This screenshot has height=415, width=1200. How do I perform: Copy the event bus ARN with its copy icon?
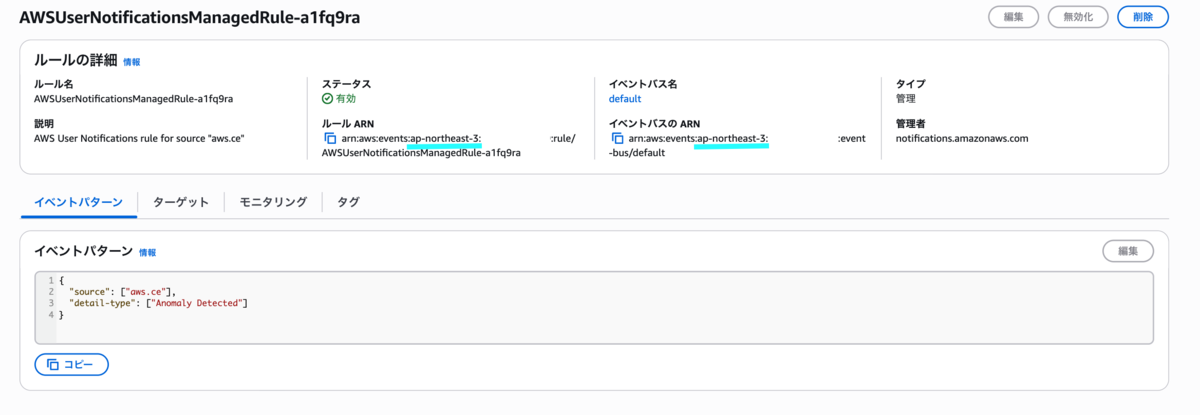click(617, 138)
